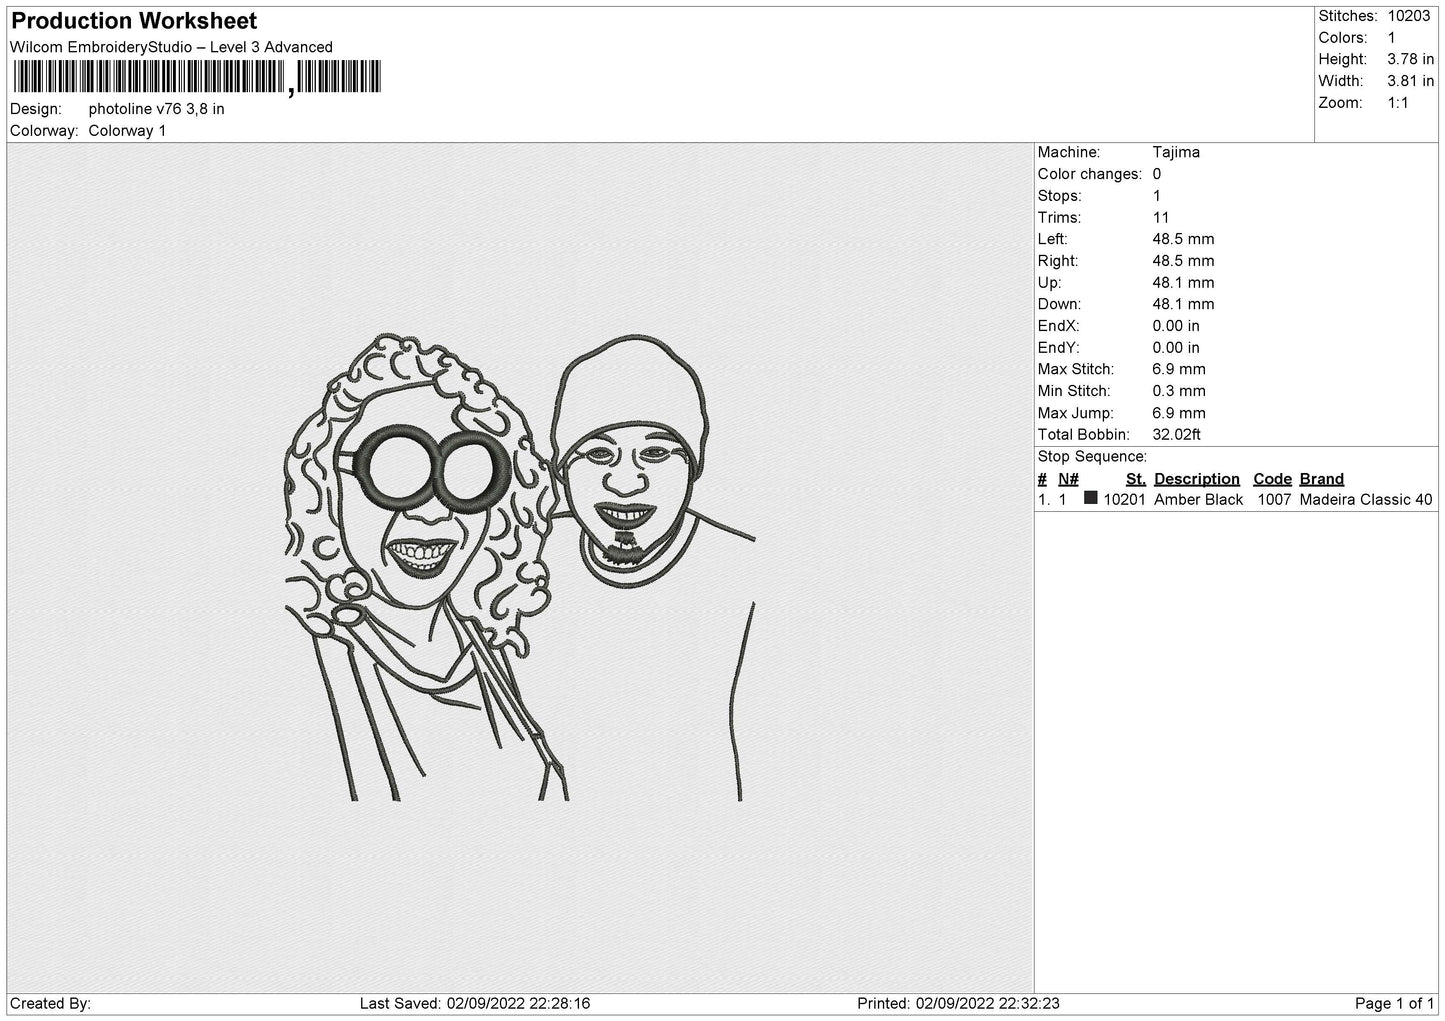Screen dimensions: 1445x1021
Task: Click the beanie of the right figure
Action: (630, 390)
